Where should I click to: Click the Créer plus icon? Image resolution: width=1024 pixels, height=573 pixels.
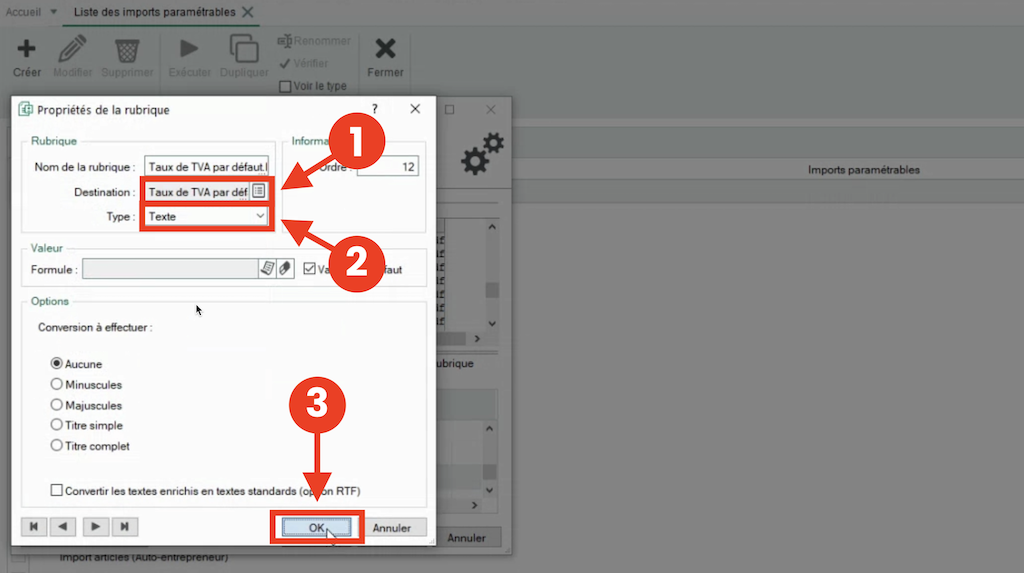pyautogui.click(x=26, y=49)
